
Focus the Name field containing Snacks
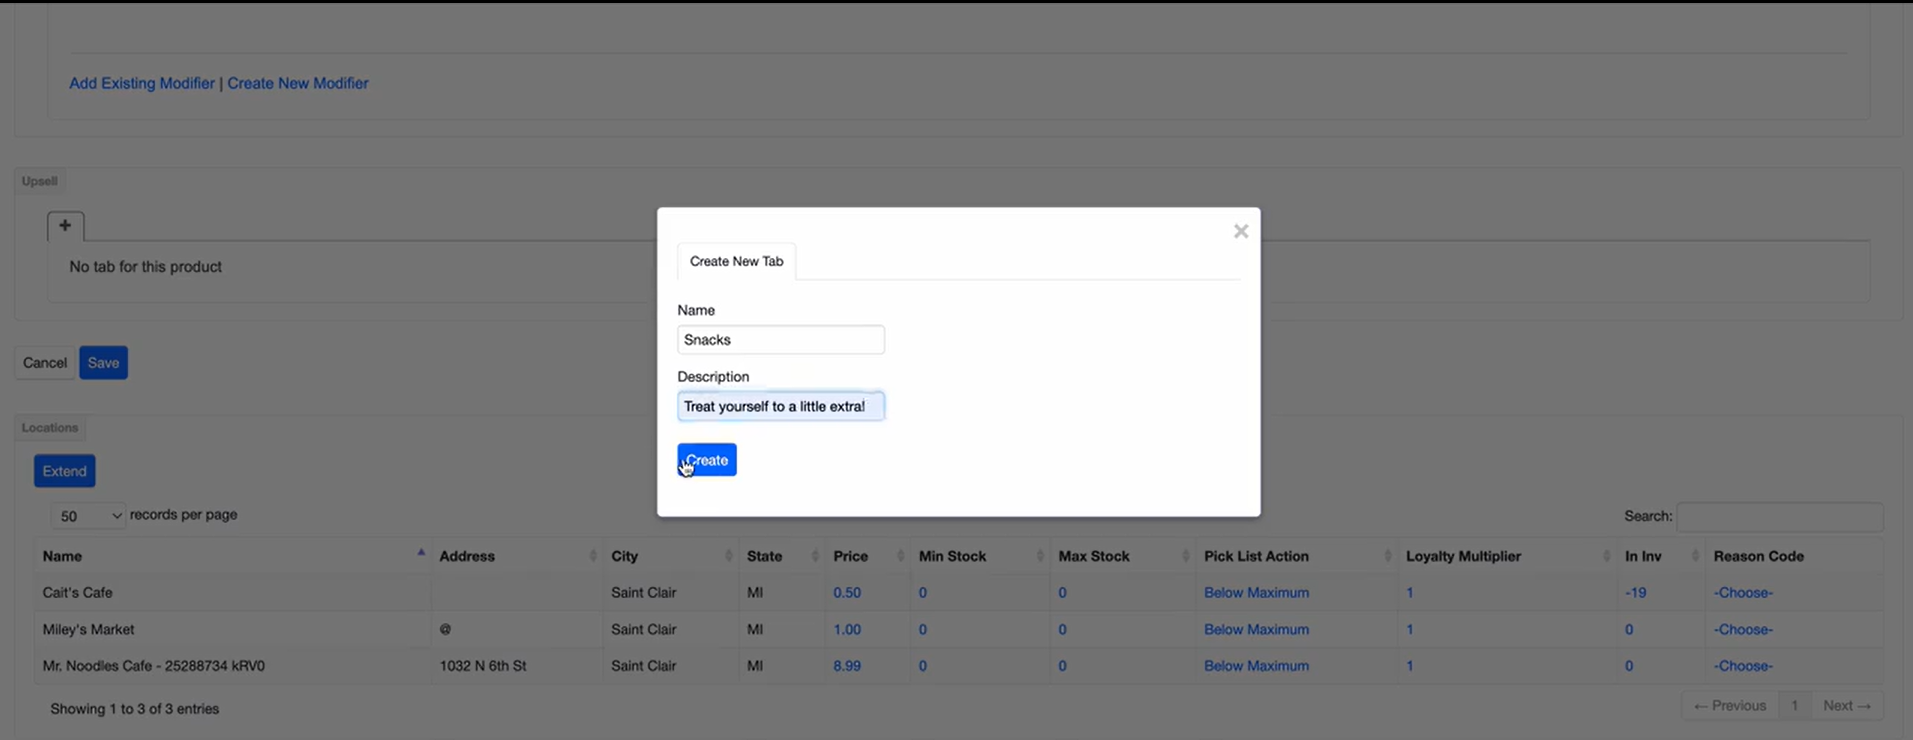click(781, 340)
